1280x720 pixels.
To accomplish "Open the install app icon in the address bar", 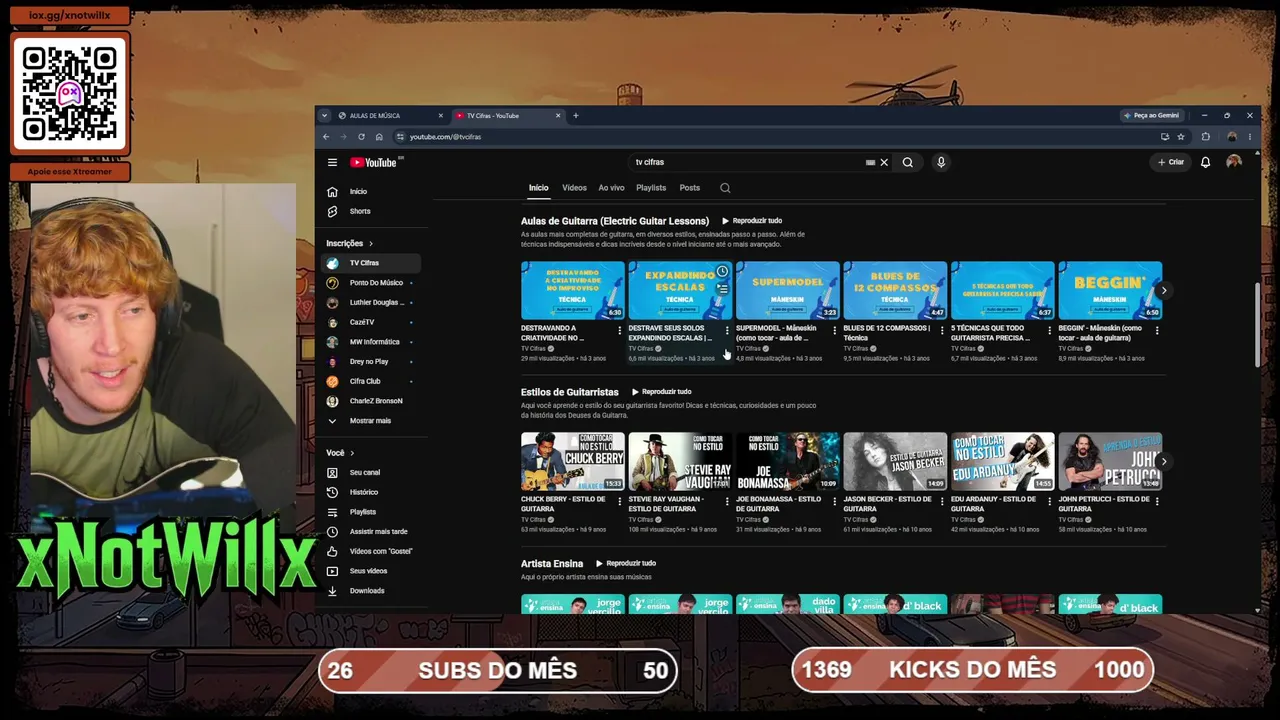I will (1165, 137).
